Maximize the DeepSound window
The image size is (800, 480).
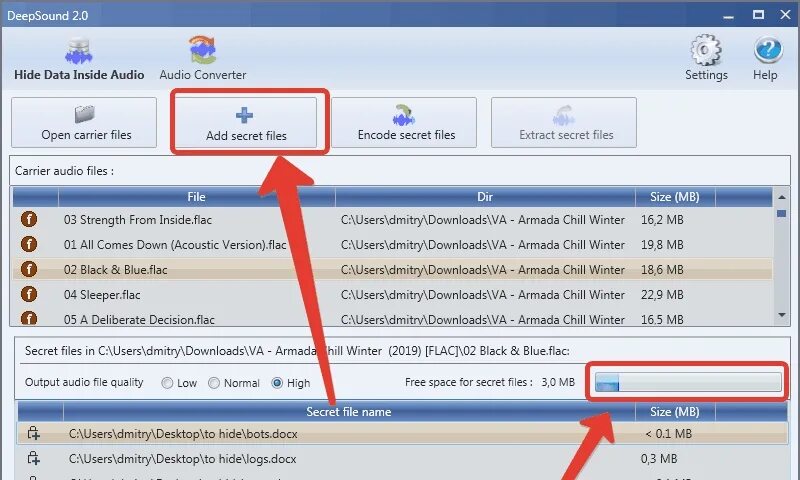pyautogui.click(x=758, y=15)
